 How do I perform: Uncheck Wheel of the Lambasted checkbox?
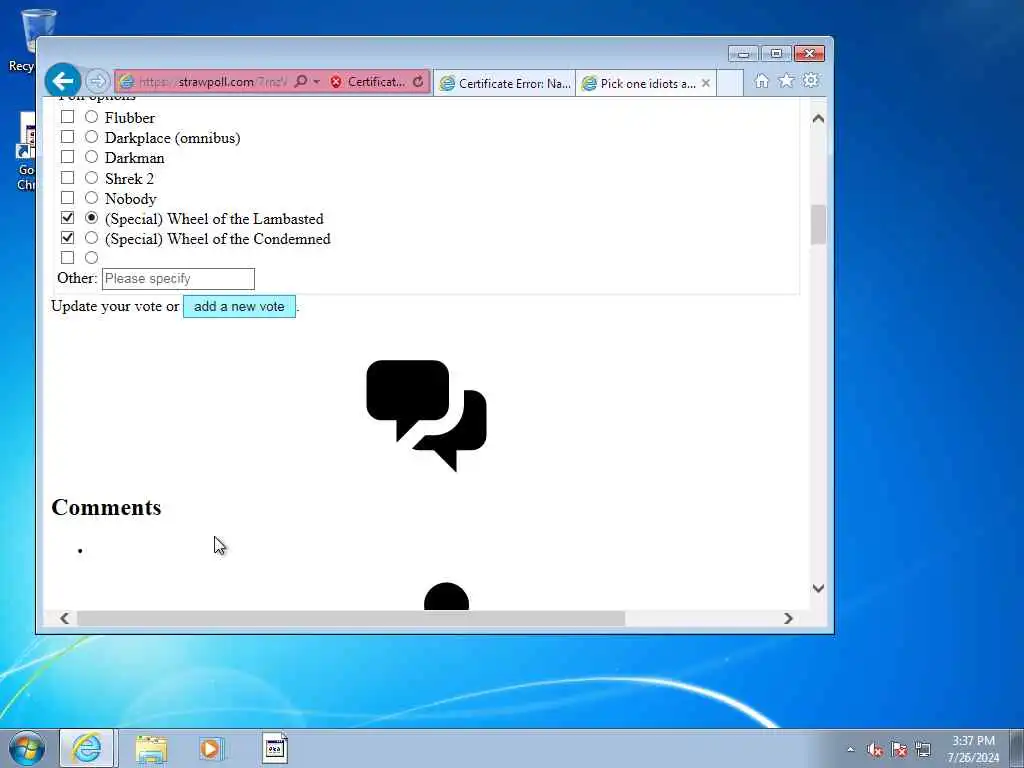[67, 217]
